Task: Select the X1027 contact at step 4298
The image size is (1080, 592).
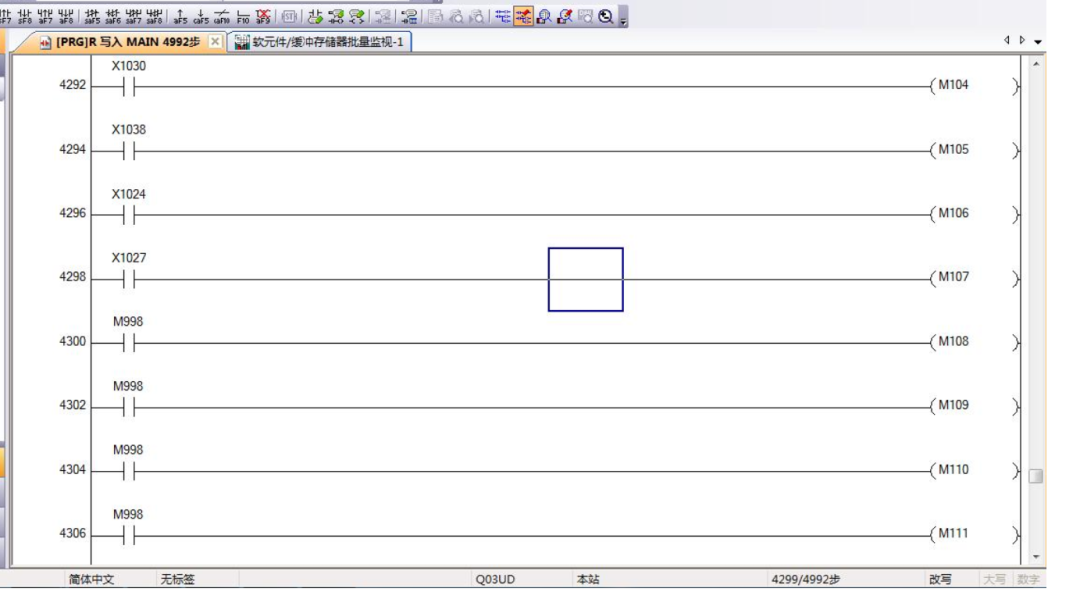Action: point(129,279)
